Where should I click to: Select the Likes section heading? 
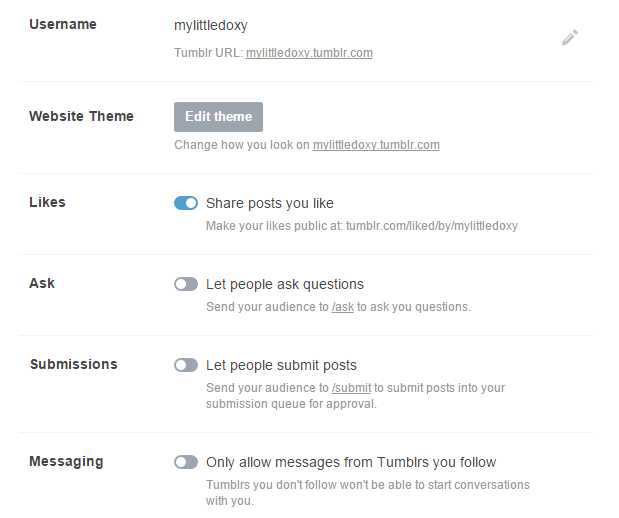pos(48,202)
